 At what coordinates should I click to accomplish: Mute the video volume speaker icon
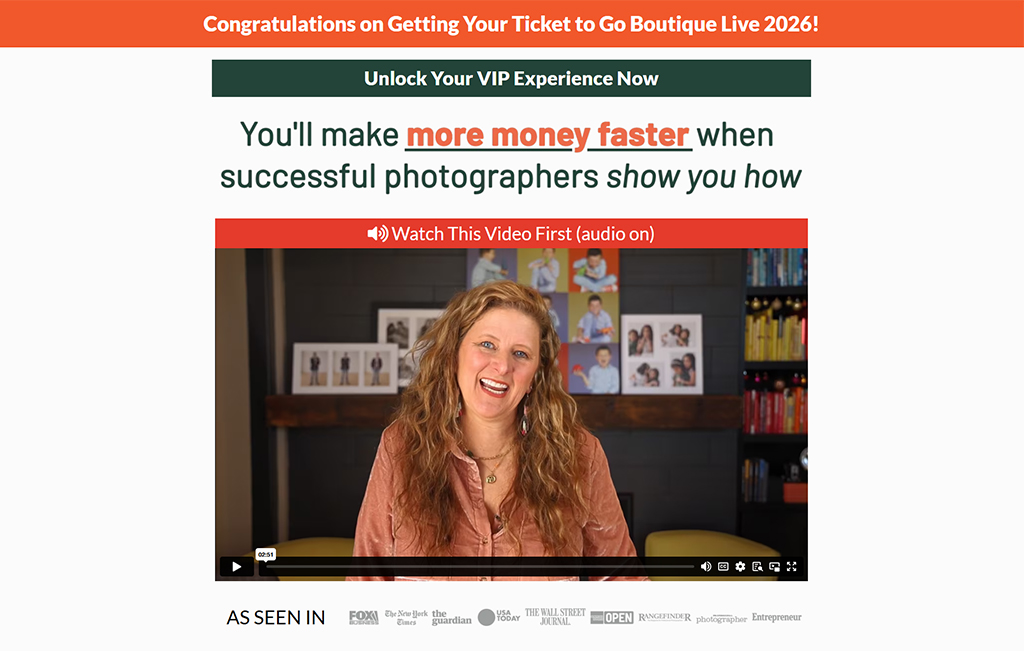pos(706,566)
